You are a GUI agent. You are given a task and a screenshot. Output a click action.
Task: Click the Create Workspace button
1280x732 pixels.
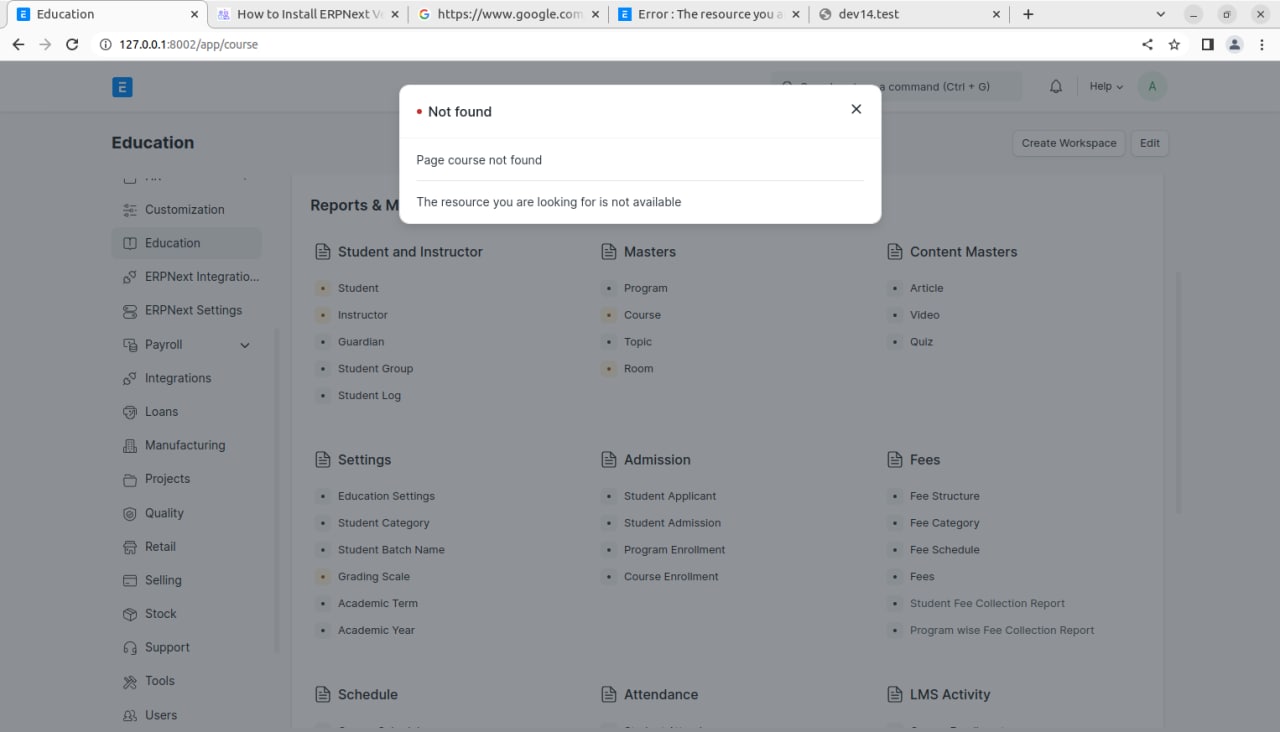(1069, 143)
